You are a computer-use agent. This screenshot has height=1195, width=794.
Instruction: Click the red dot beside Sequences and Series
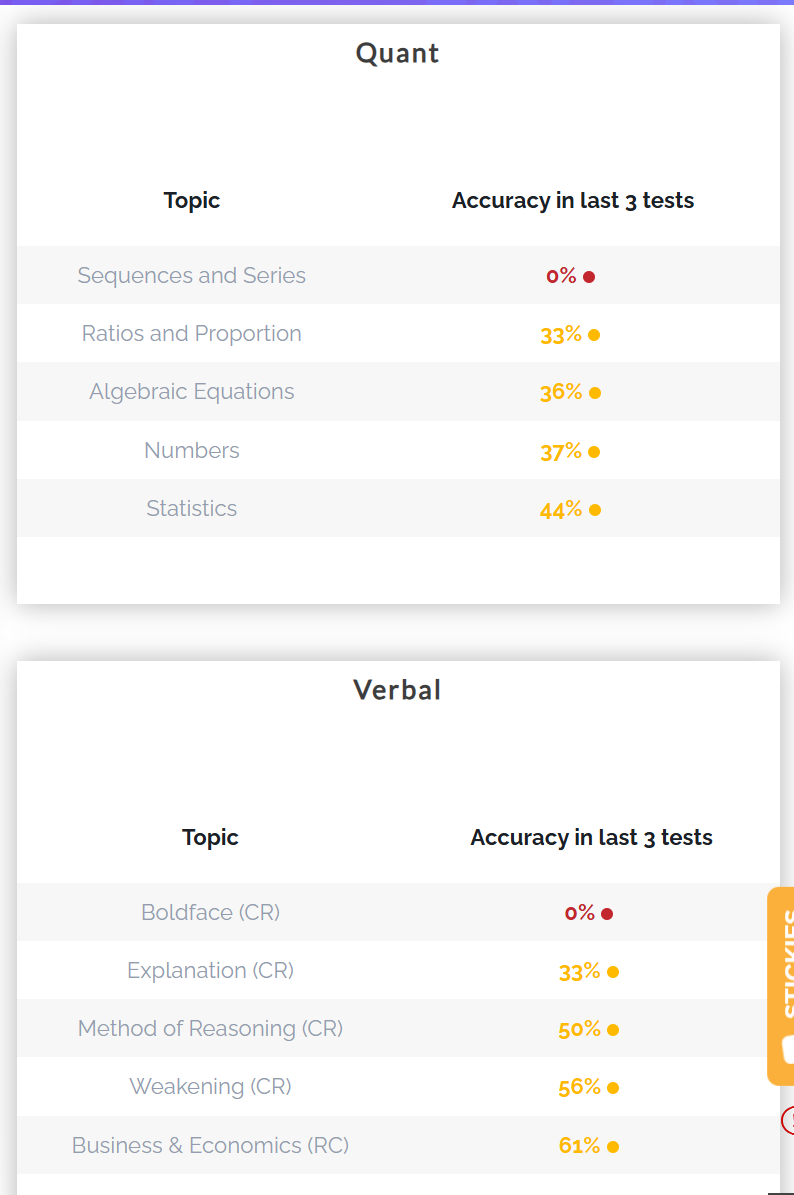tap(589, 277)
